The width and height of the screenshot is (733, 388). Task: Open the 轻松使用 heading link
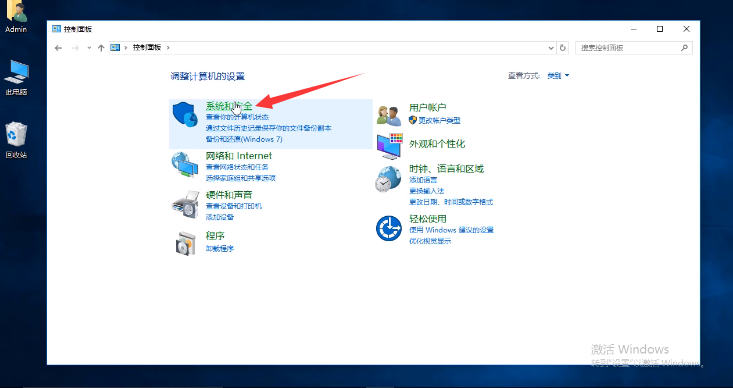(x=428, y=219)
